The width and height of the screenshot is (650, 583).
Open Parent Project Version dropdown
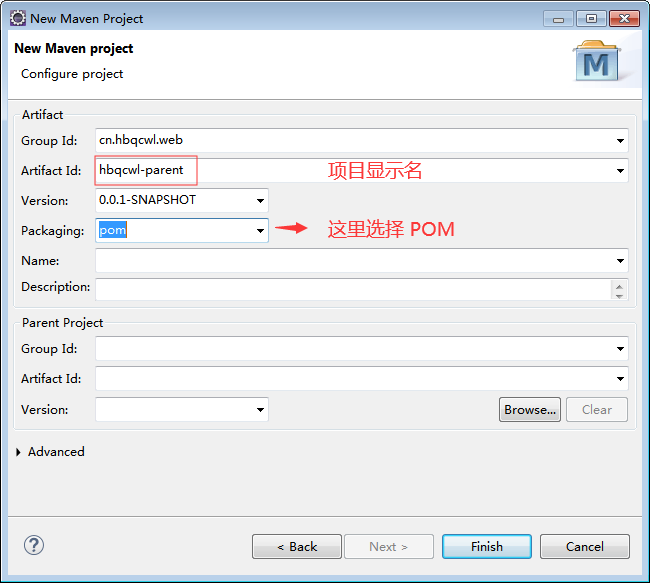(260, 410)
